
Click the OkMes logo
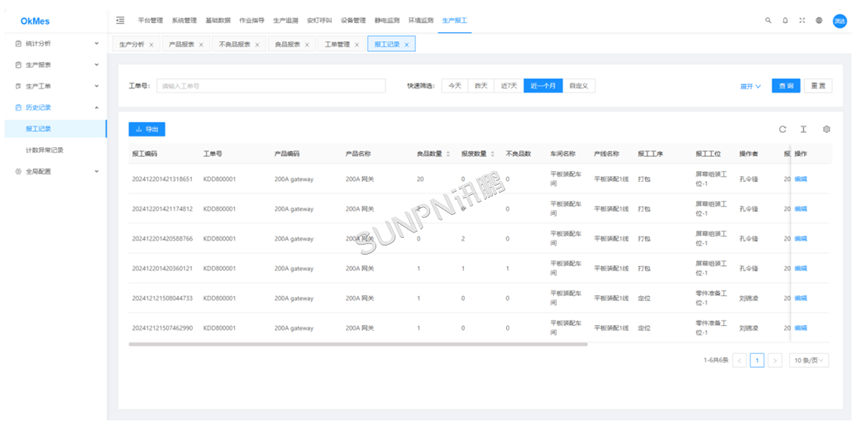coord(35,21)
